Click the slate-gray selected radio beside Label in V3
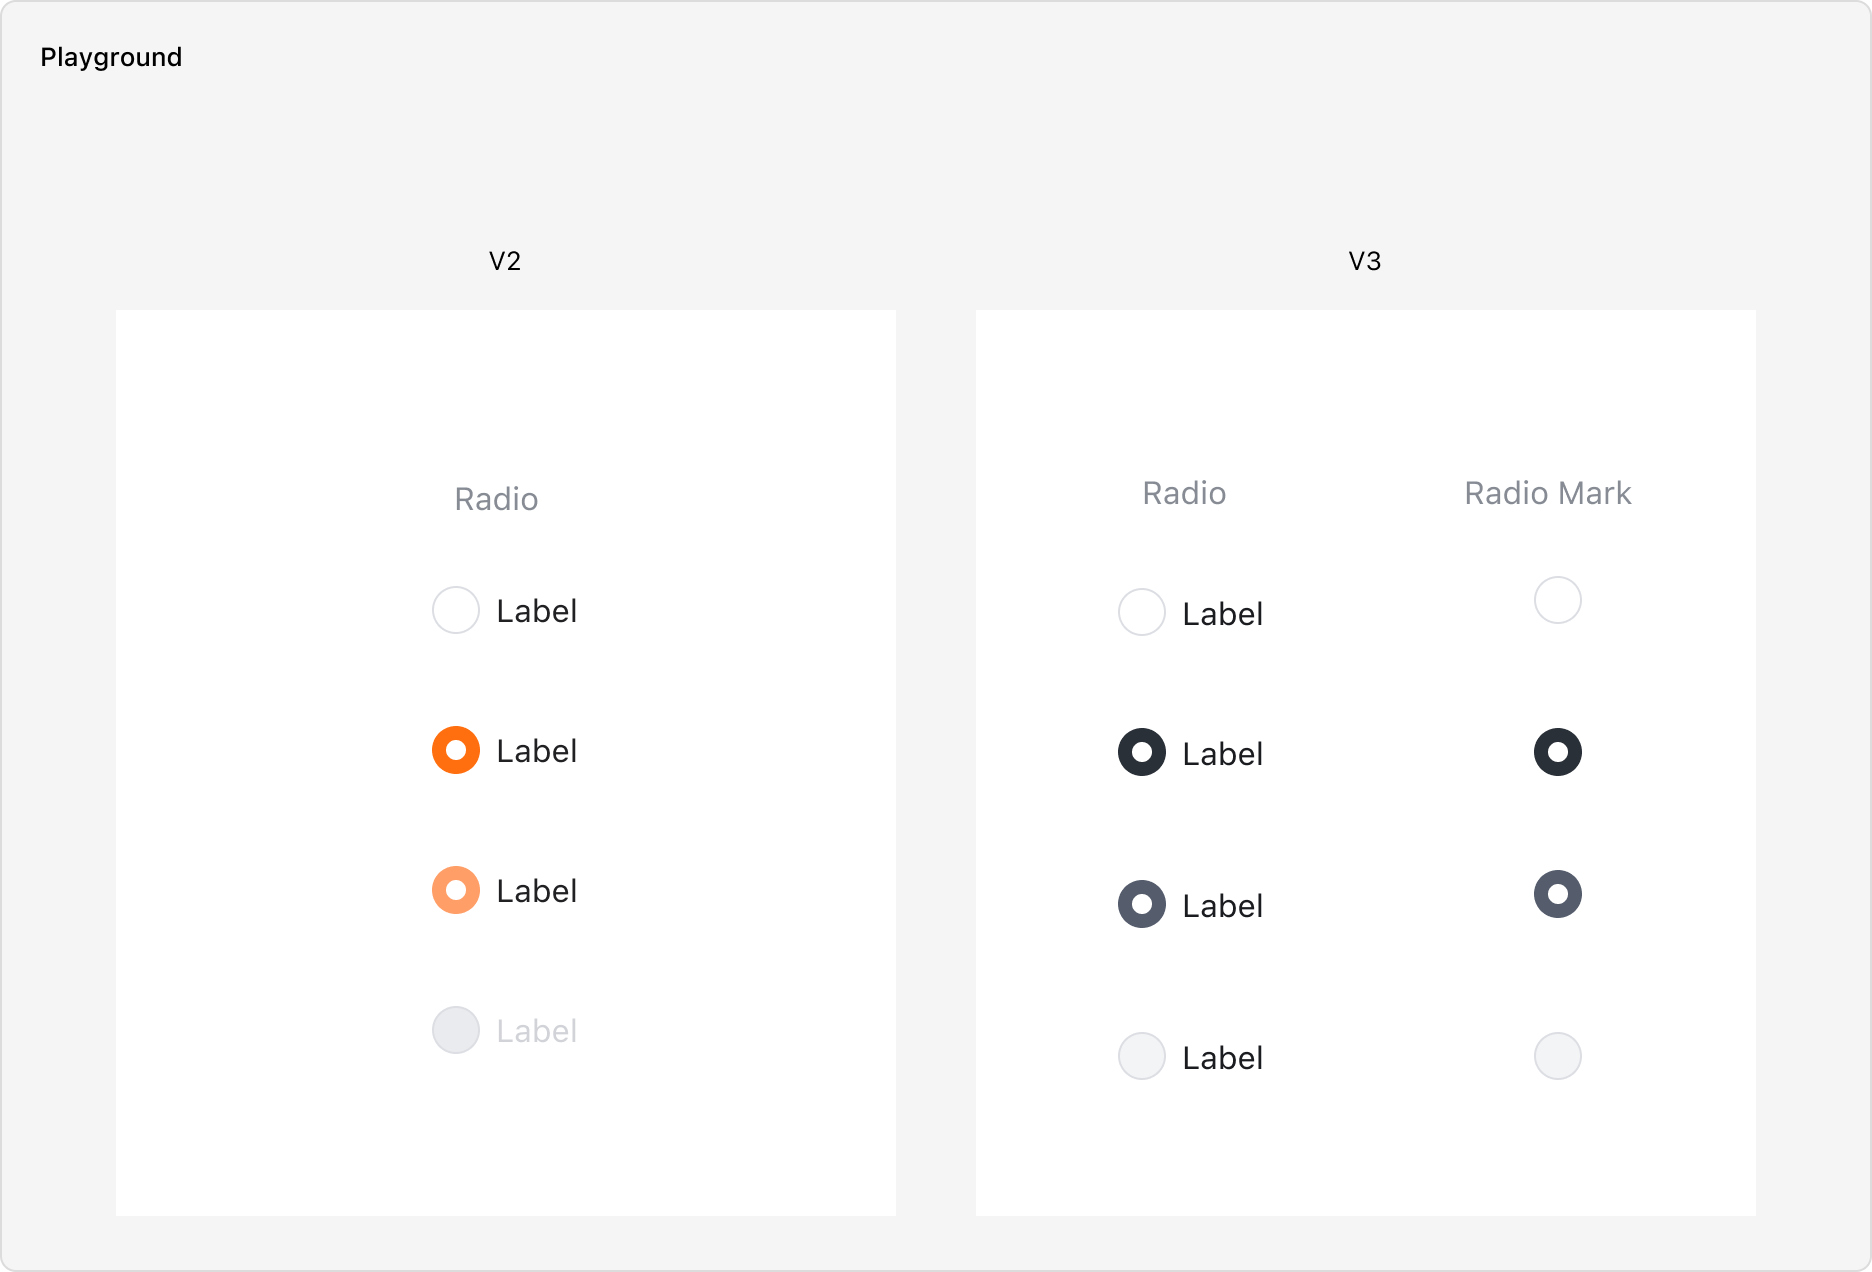 click(x=1142, y=904)
